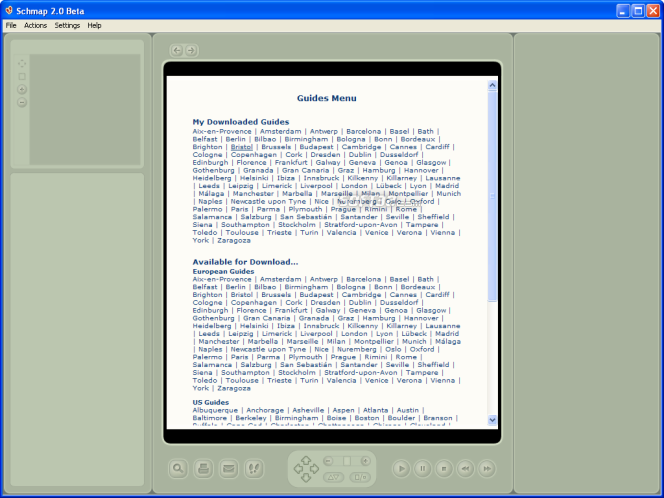Click the scrollbar up arrow in guides page

pyautogui.click(x=492, y=85)
